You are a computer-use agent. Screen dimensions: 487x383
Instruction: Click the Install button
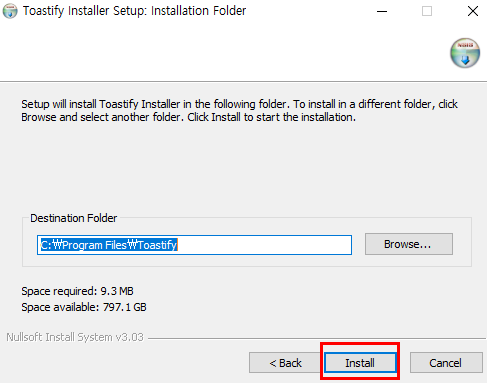coord(360,363)
